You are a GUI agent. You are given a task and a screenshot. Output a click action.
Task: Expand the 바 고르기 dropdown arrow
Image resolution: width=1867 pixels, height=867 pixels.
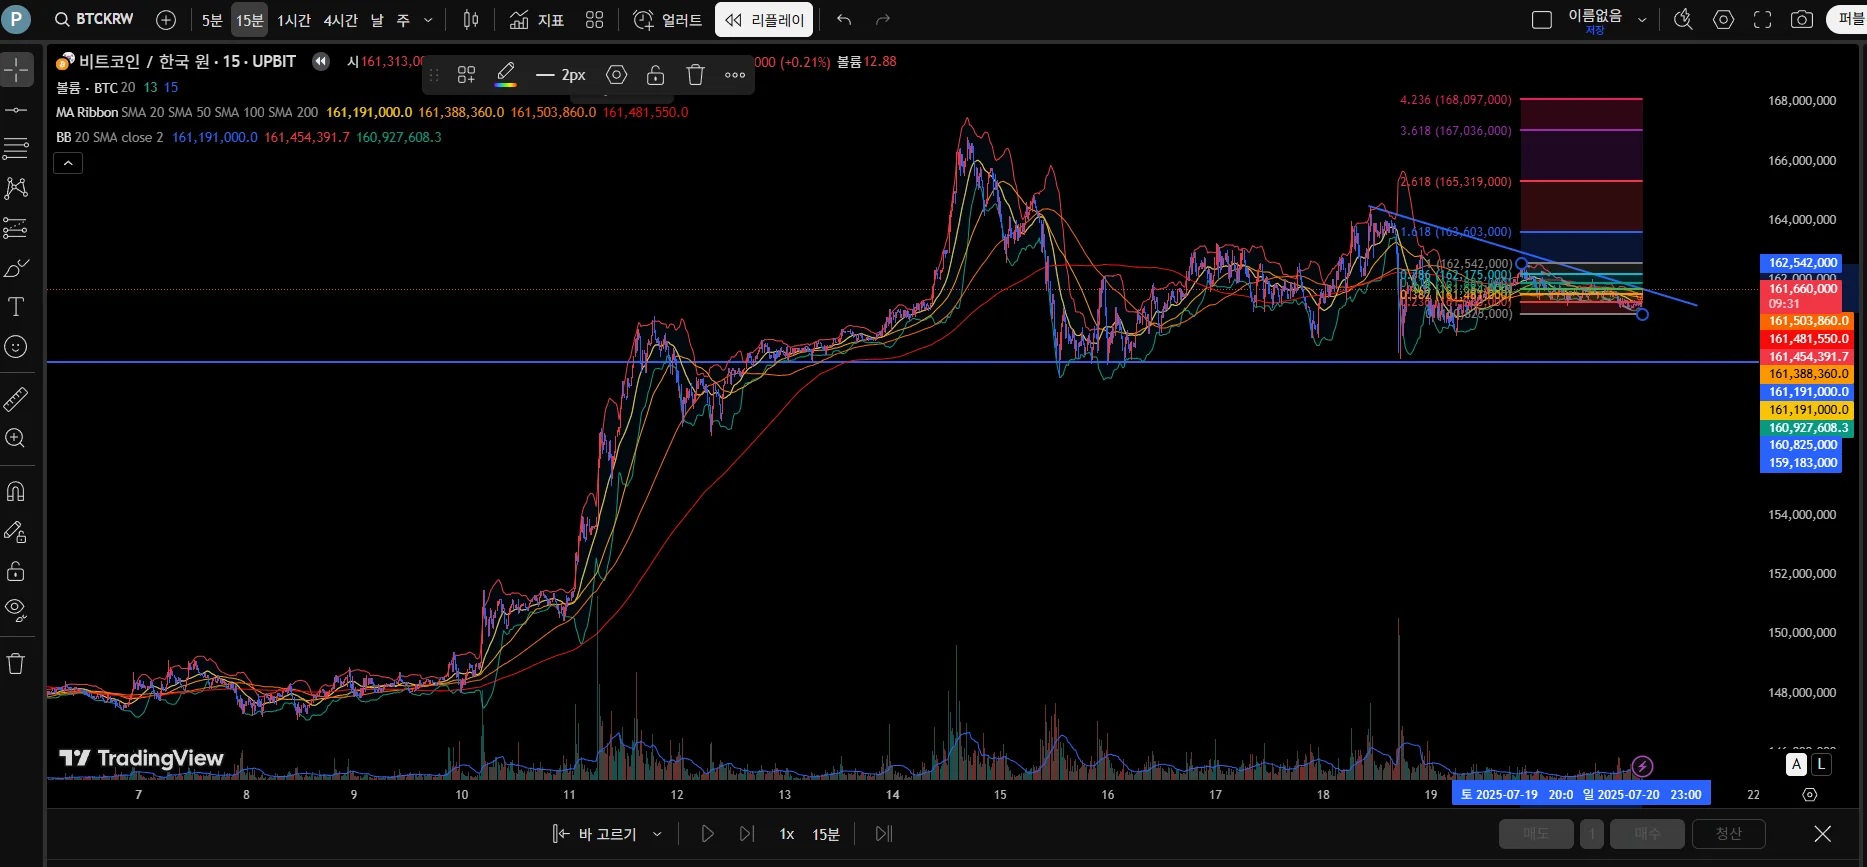(657, 834)
